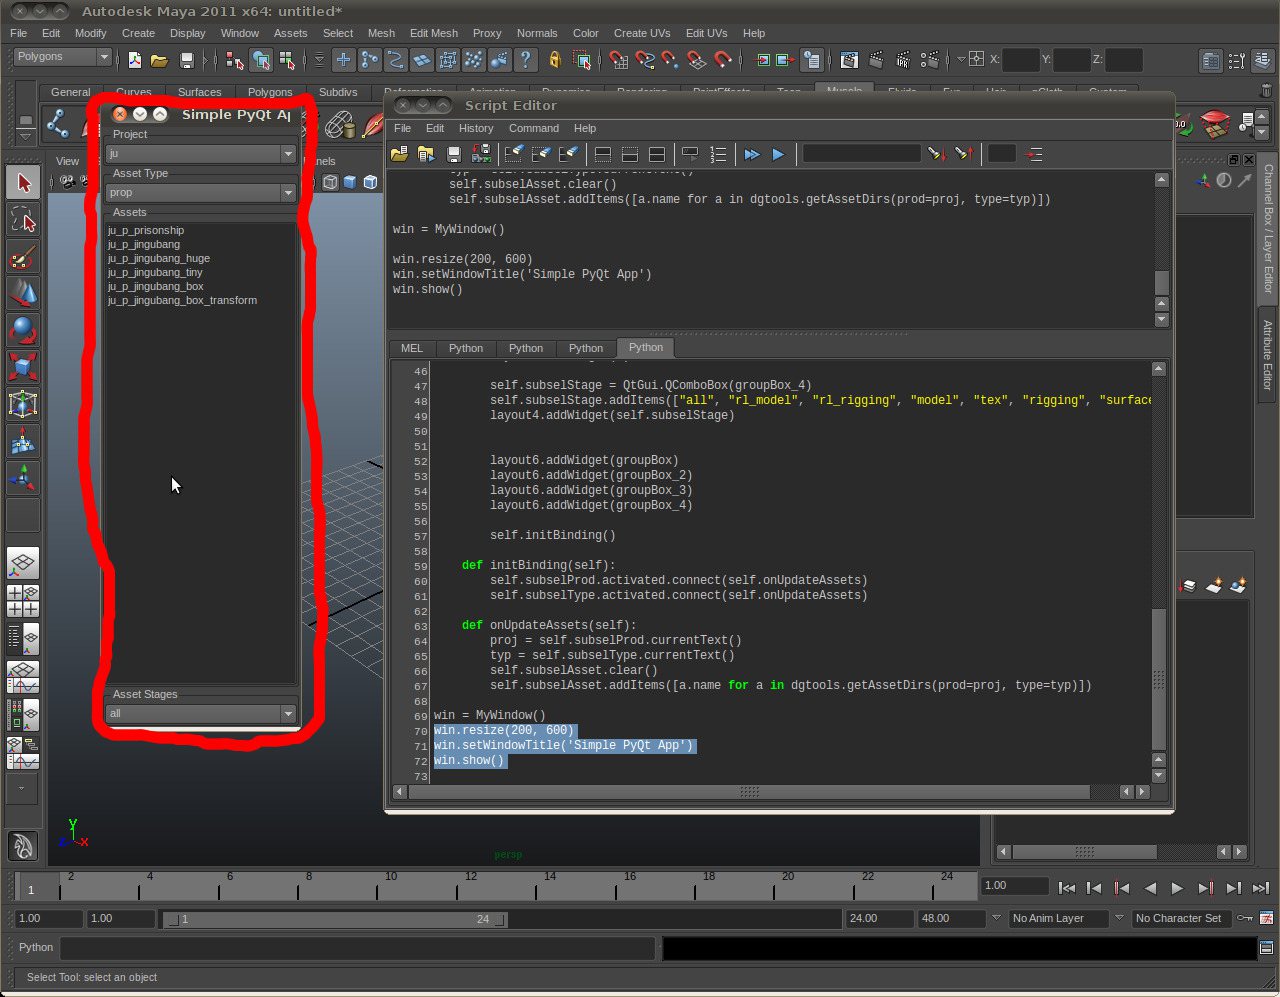Click the search down icon in Script Editor
Screen dimensions: 1280x997
point(936,154)
